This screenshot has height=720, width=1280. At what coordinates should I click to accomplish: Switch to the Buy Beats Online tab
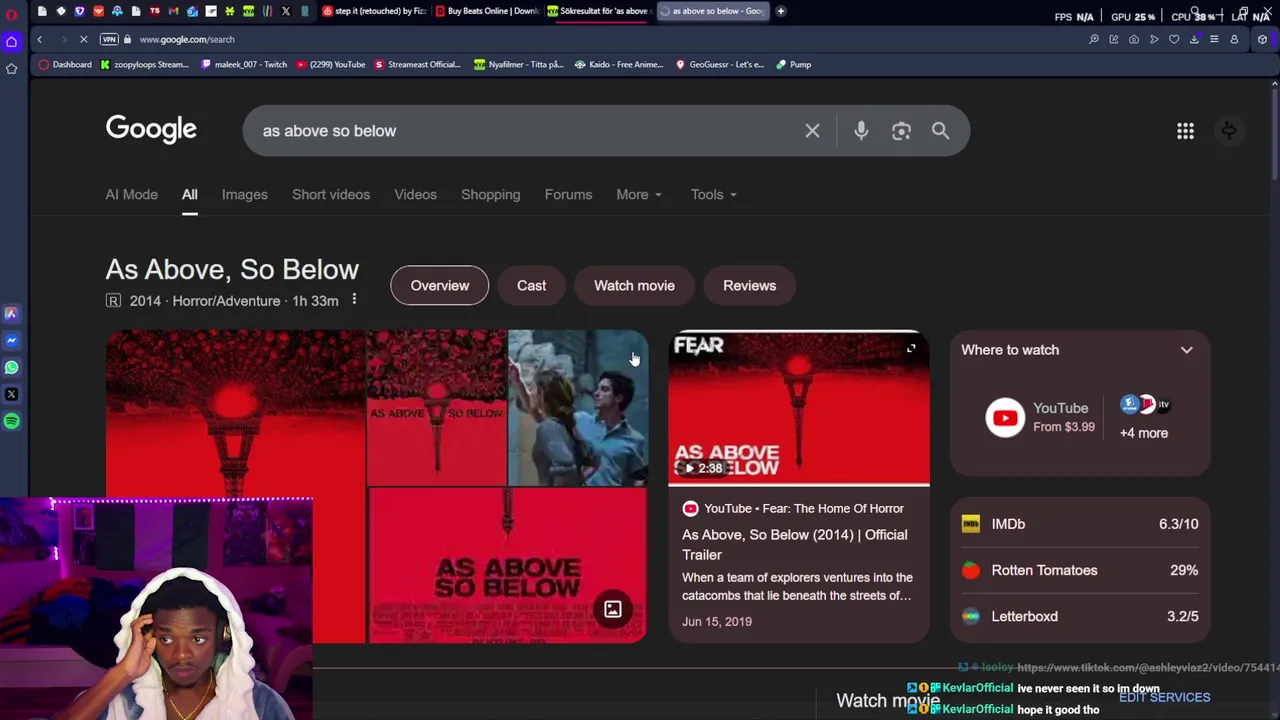(487, 11)
